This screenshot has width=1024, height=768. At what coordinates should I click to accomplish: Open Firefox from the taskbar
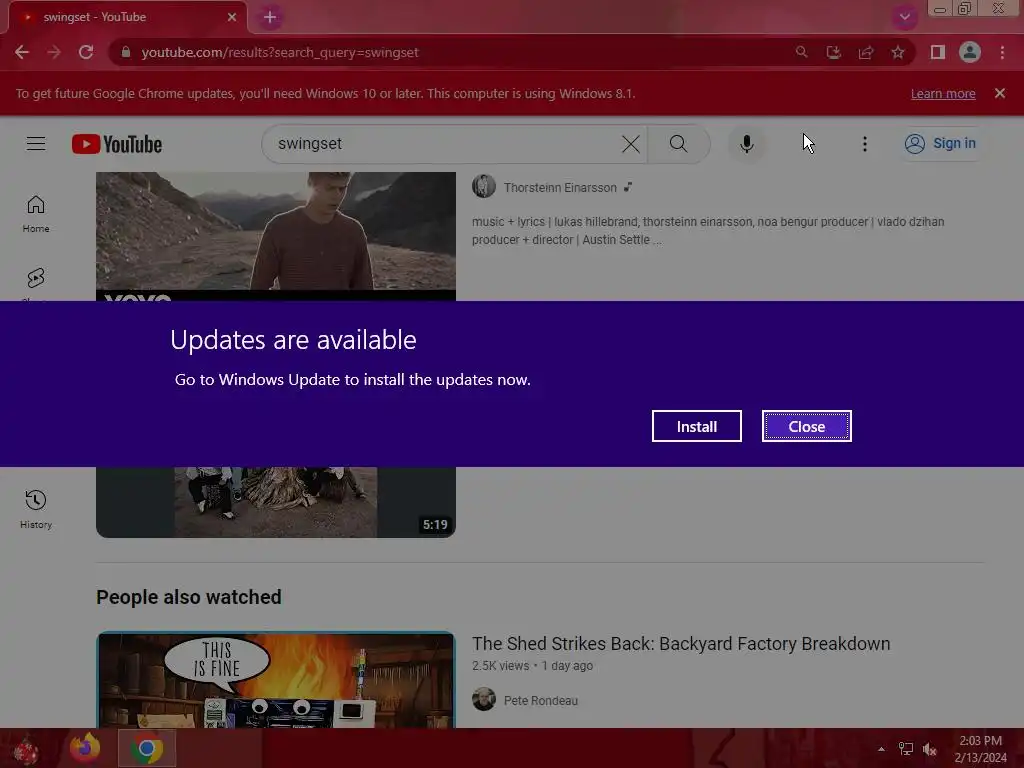[86, 748]
